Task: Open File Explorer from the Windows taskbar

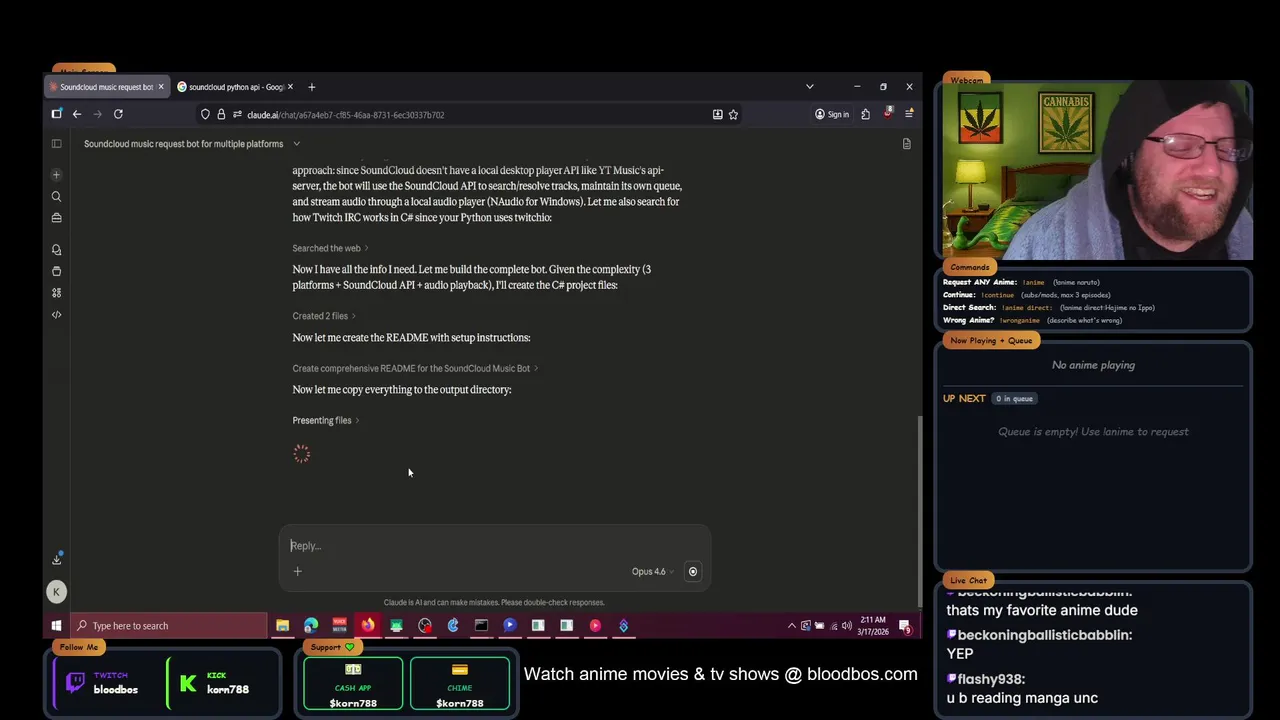Action: 283,626
